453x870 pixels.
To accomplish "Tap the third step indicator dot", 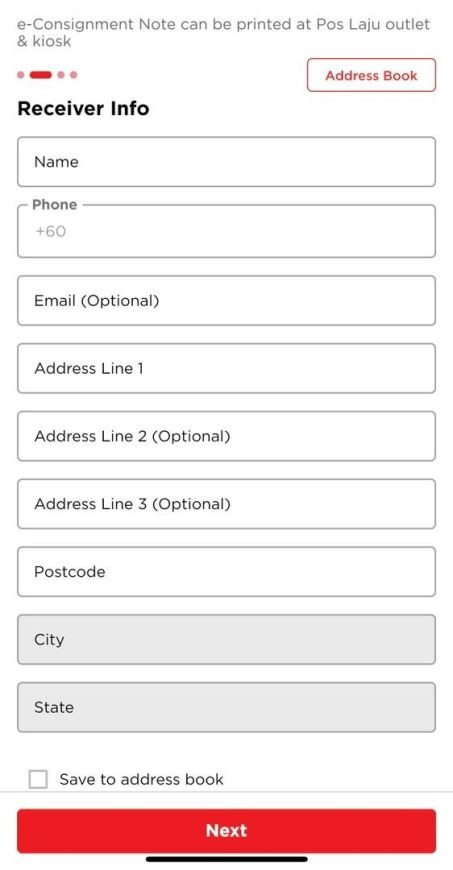I will [x=61, y=75].
